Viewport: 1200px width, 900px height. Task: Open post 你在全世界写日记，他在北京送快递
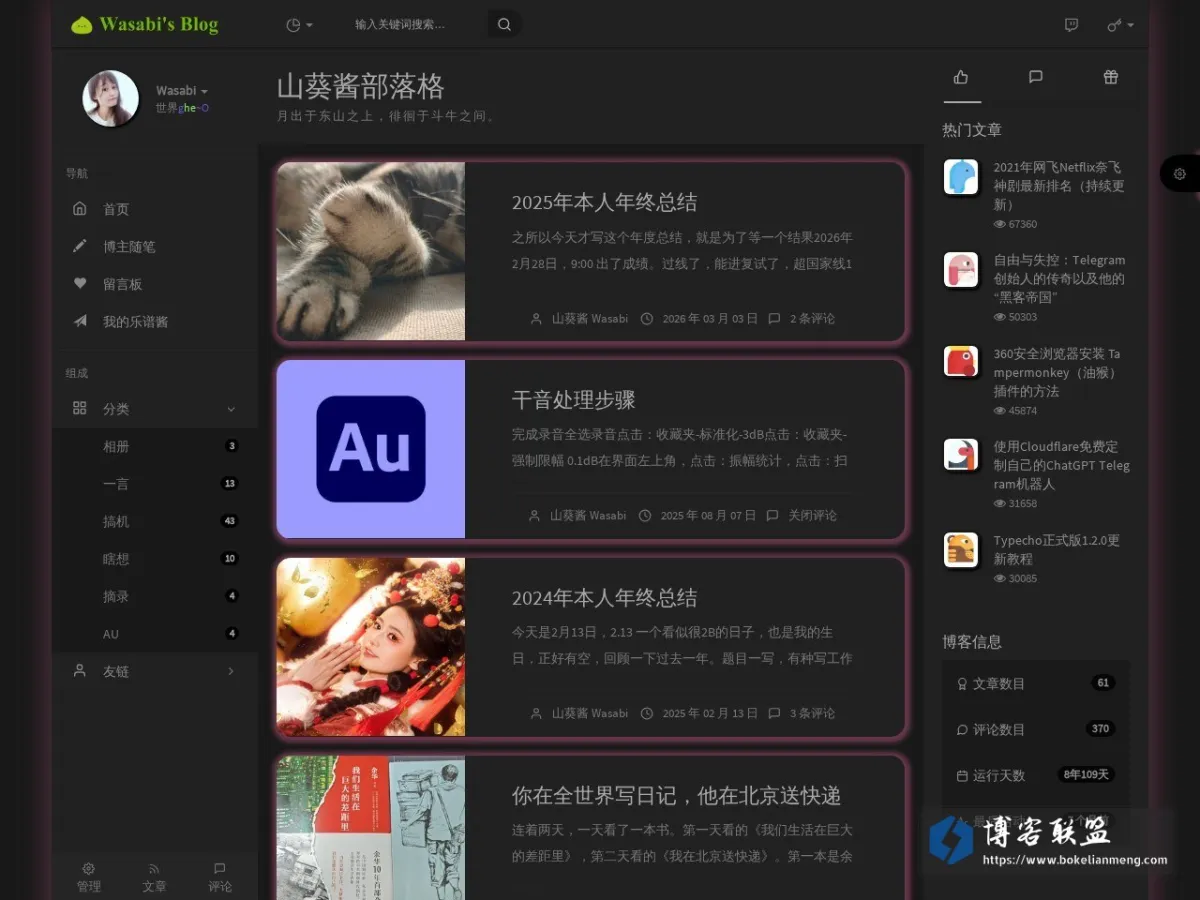(676, 796)
